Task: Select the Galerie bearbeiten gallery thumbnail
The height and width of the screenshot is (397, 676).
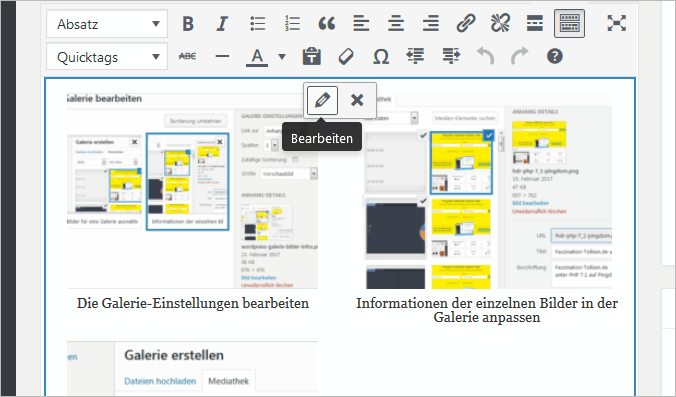Action: click(x=192, y=191)
